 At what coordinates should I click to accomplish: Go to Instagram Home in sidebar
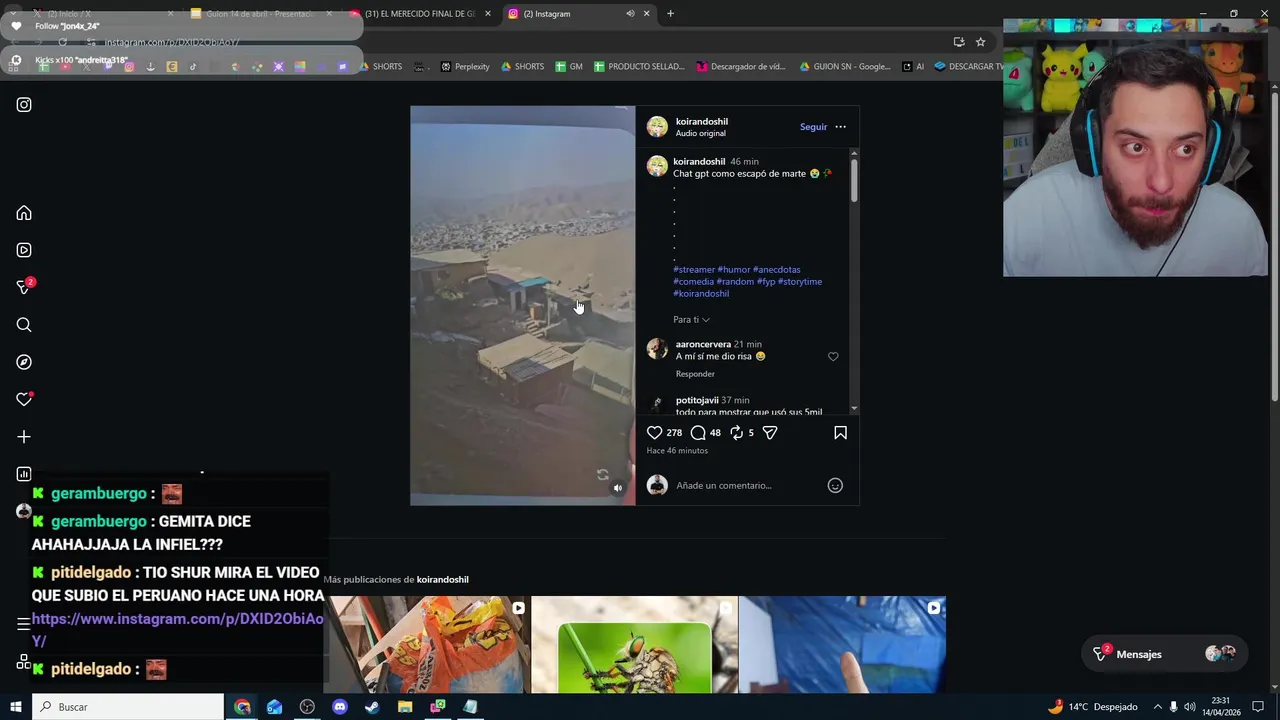24,213
